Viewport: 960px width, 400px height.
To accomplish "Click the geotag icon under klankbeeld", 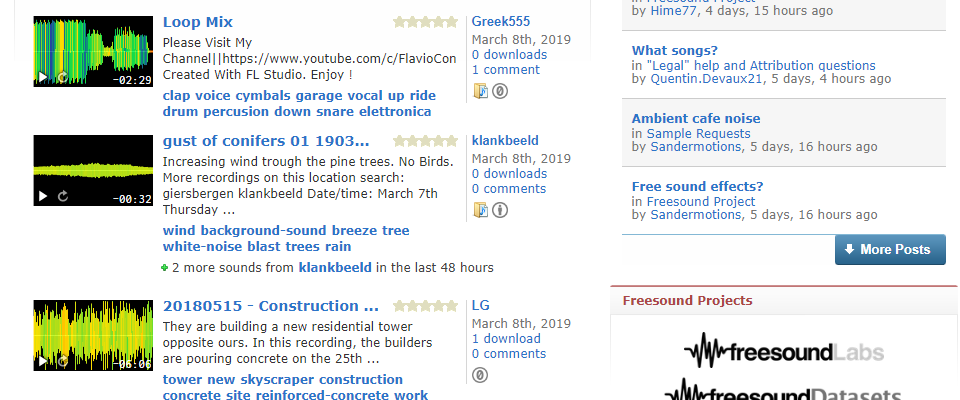I will (481, 210).
